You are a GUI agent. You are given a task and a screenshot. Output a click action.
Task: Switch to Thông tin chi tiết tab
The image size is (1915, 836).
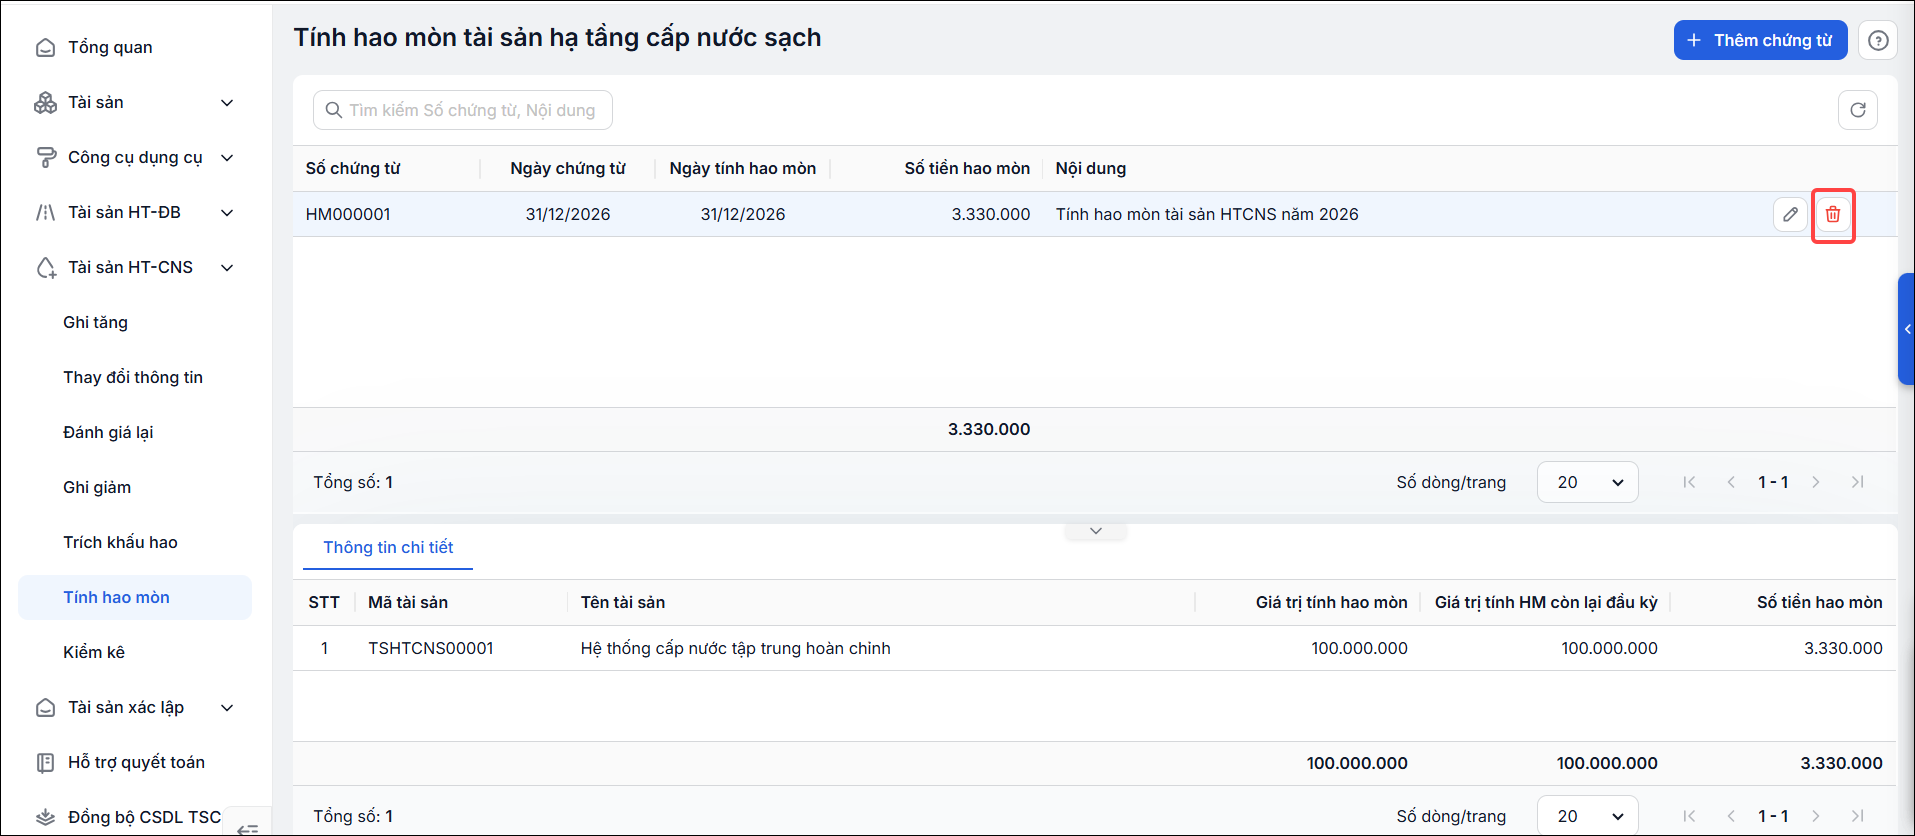point(388,548)
